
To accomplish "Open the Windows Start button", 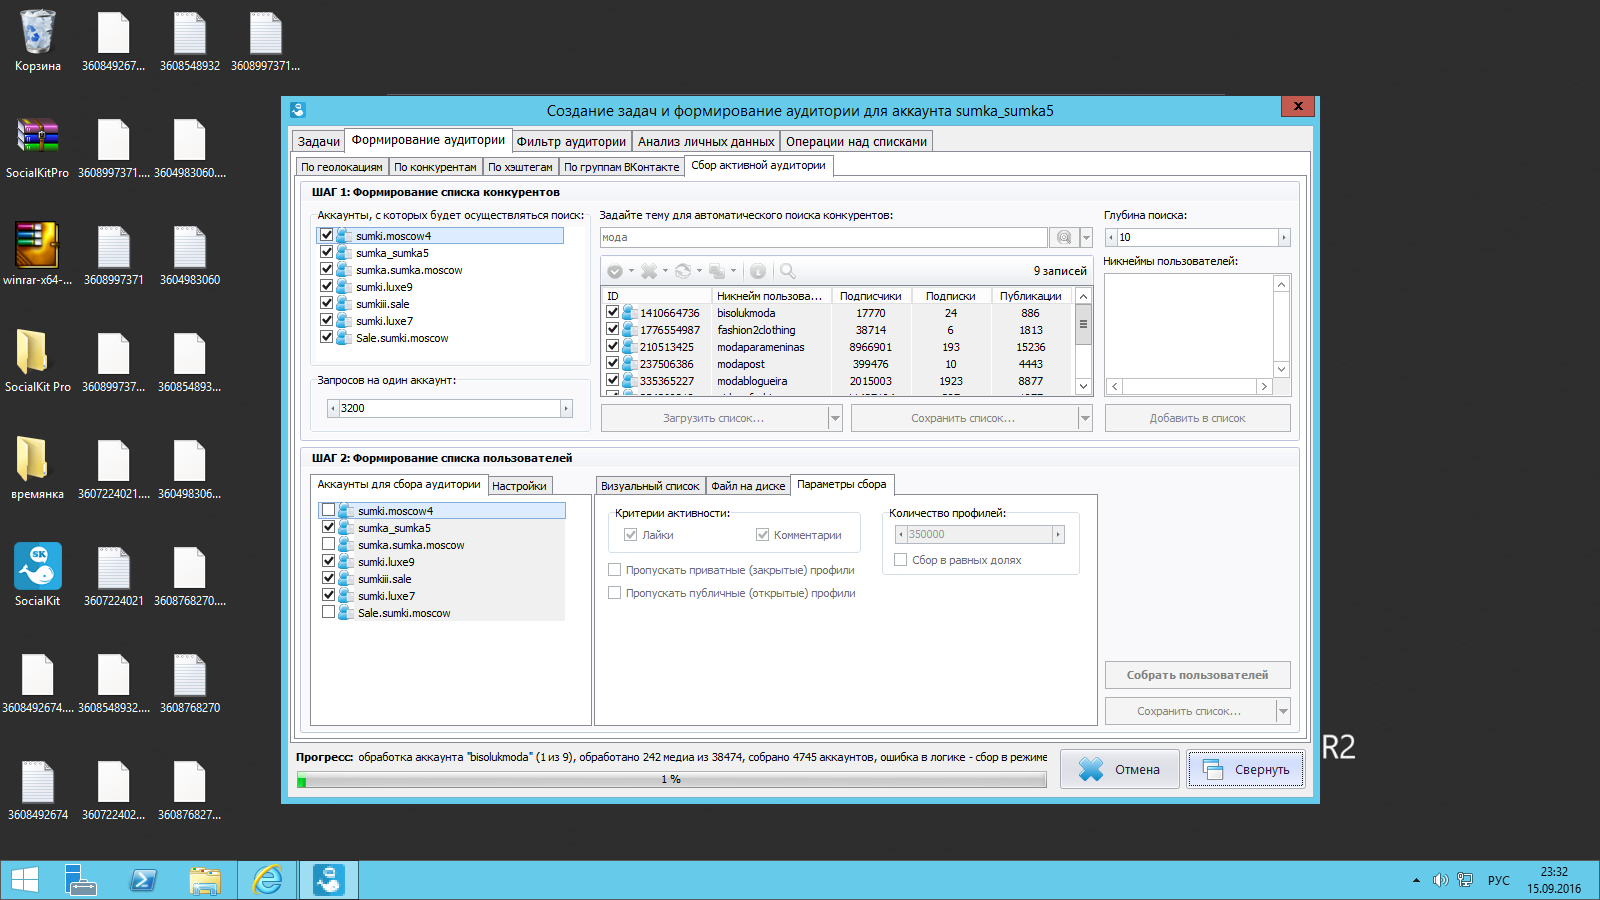I will pyautogui.click(x=24, y=880).
